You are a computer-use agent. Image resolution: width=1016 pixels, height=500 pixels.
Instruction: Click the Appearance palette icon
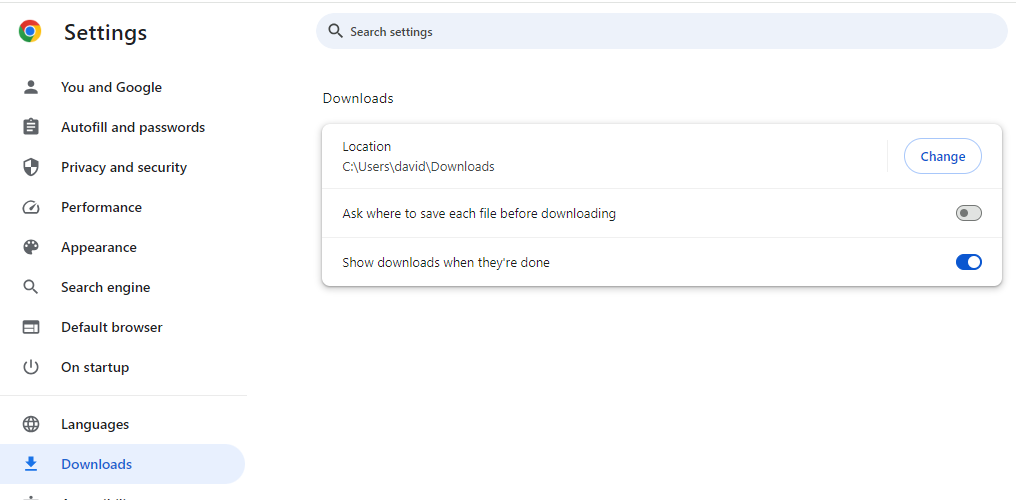pyautogui.click(x=30, y=247)
